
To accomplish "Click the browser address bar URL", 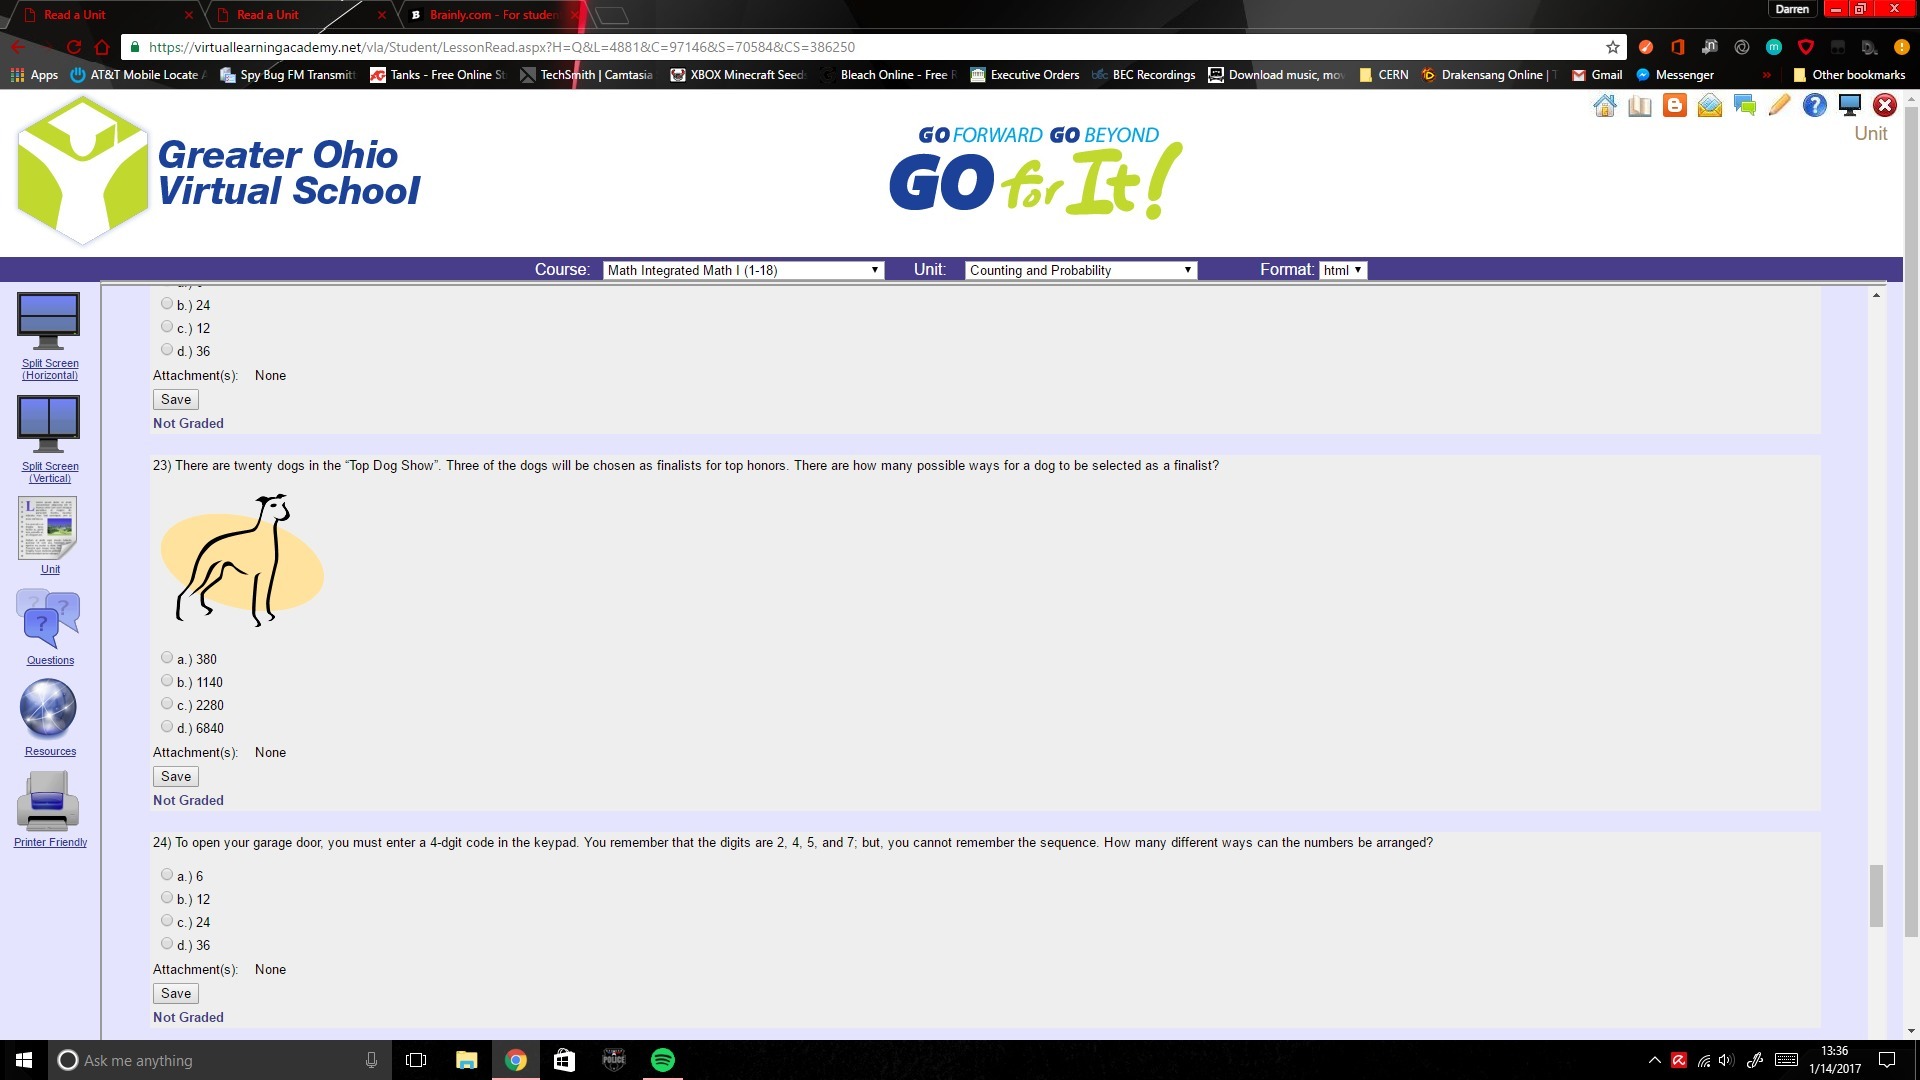I will click(500, 47).
